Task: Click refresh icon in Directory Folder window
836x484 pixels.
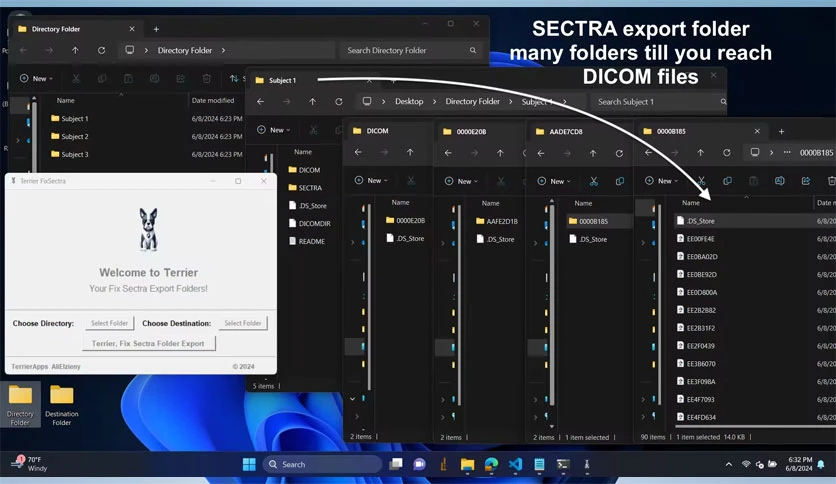Action: pos(101,50)
